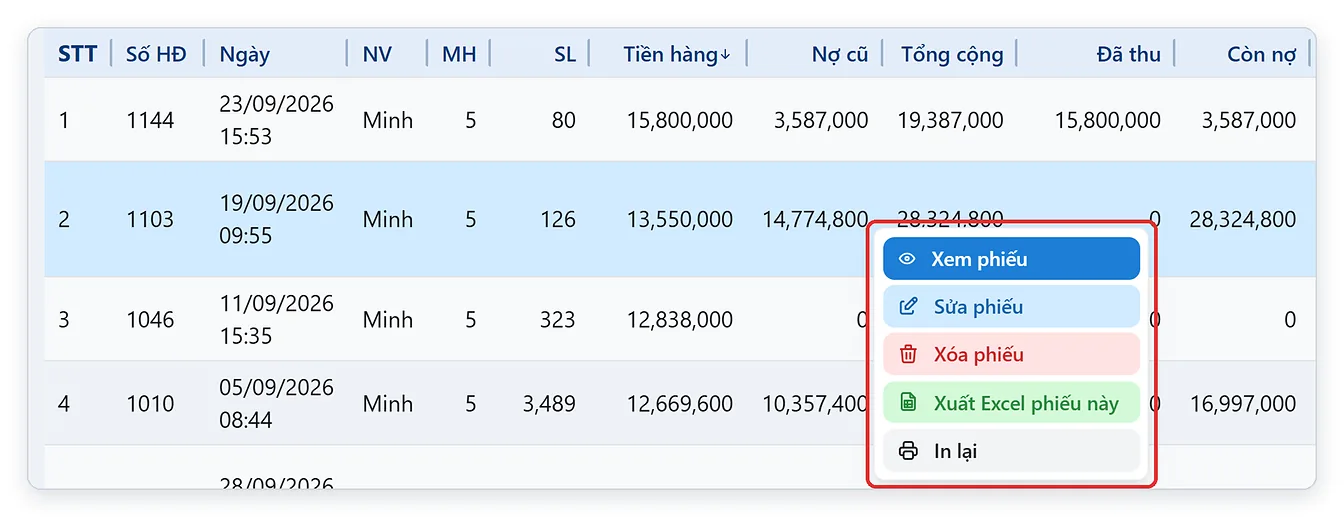Viewport: 1344px width, 517px height.
Task: Click the SL column header
Action: [x=565, y=54]
